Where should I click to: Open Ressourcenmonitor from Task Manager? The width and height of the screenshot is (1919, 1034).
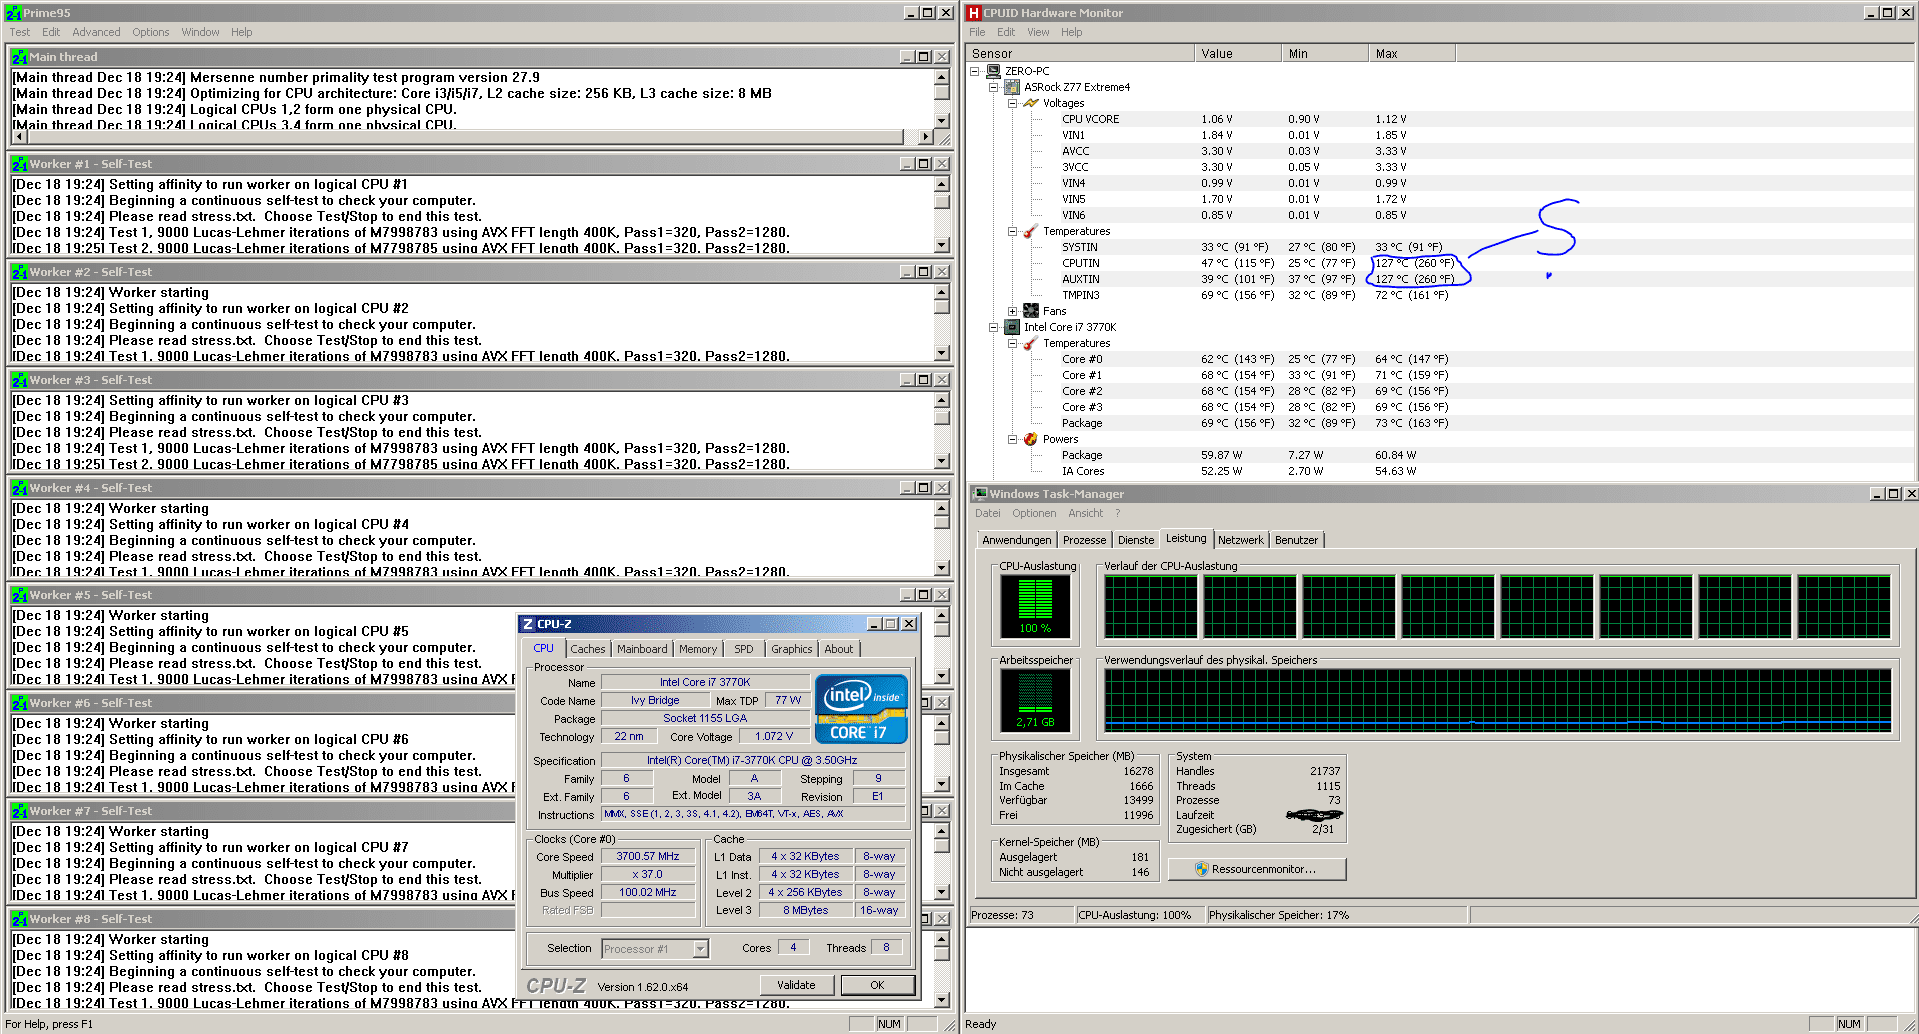tap(1256, 869)
